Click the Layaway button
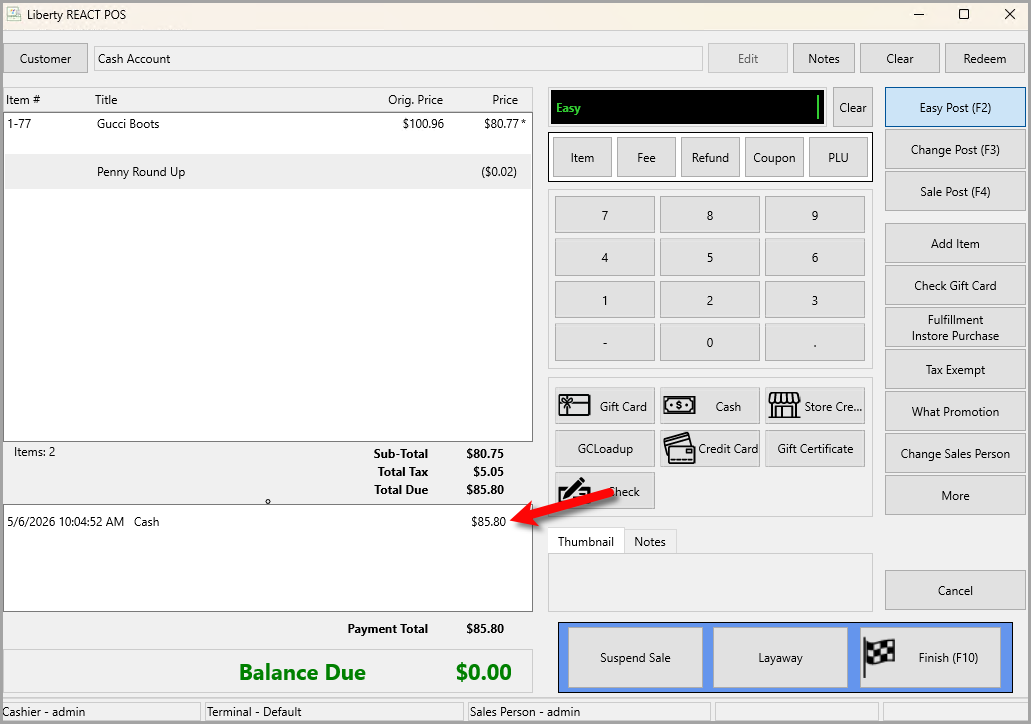The width and height of the screenshot is (1031, 724). click(780, 657)
